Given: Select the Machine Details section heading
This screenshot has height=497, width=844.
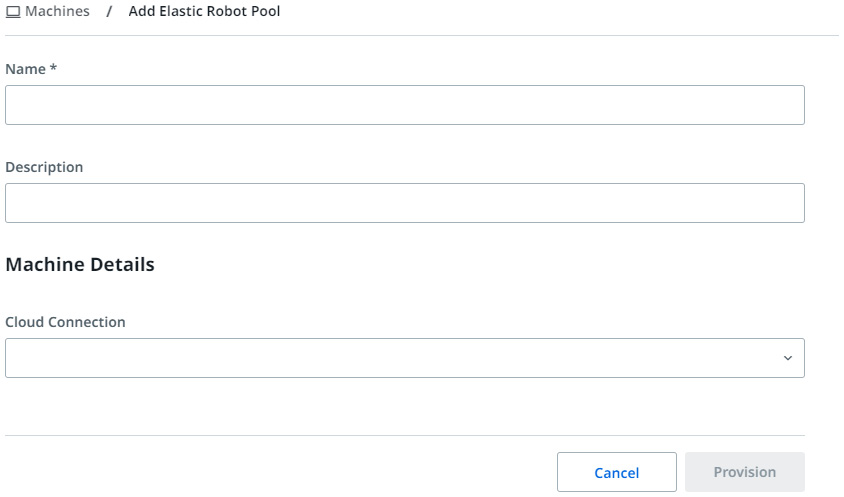Looking at the screenshot, I should pyautogui.click(x=80, y=264).
